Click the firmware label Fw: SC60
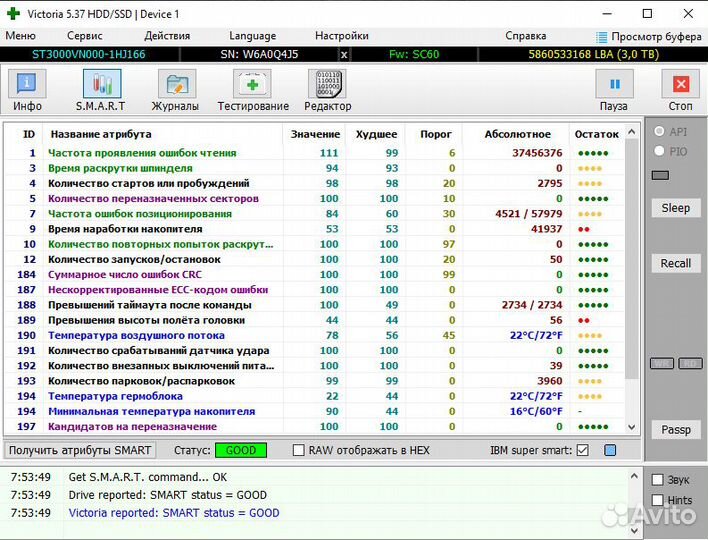The height and width of the screenshot is (540, 708). point(414,55)
